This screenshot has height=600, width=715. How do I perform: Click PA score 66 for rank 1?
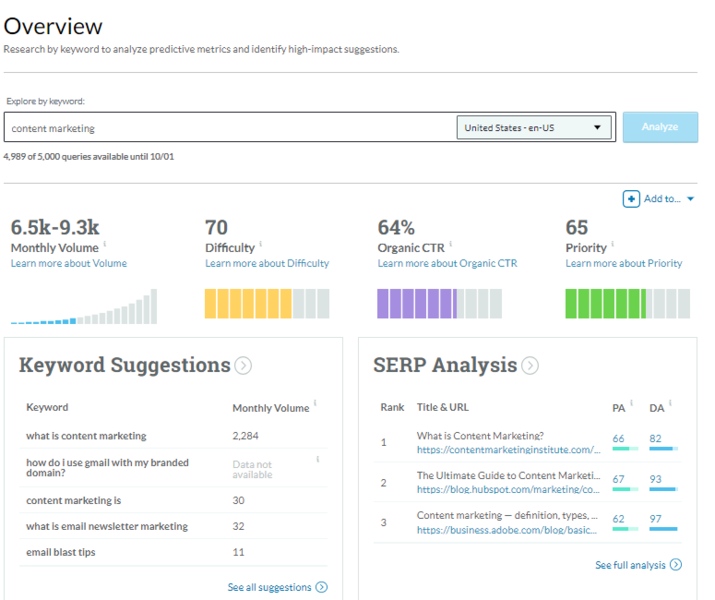618,439
